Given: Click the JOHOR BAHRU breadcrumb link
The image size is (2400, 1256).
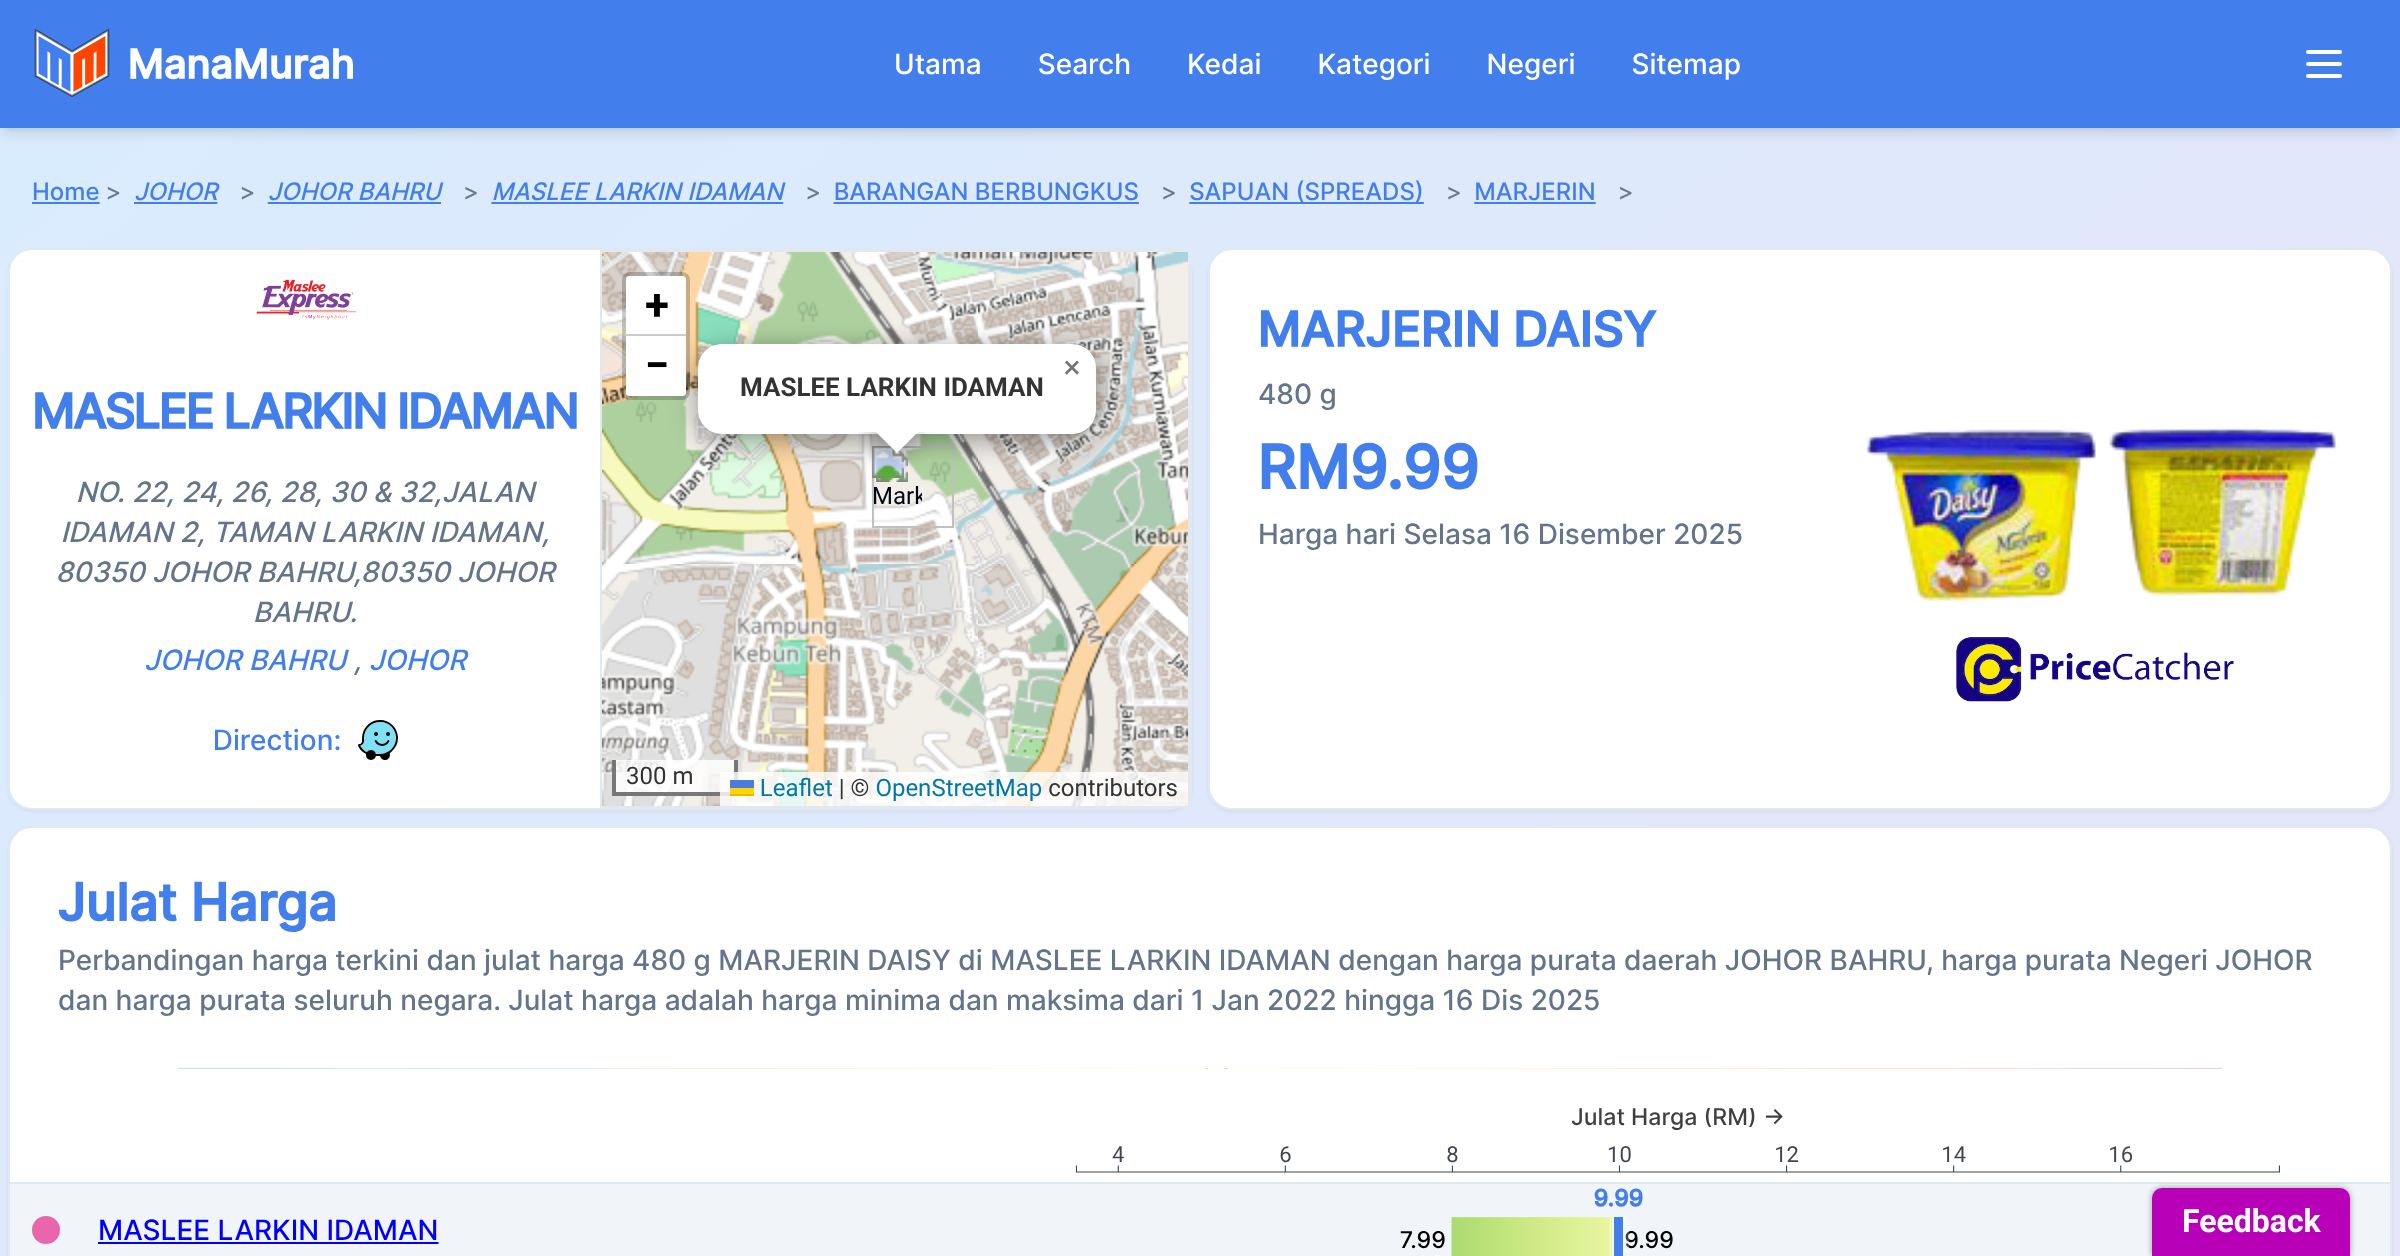Looking at the screenshot, I should click(355, 191).
